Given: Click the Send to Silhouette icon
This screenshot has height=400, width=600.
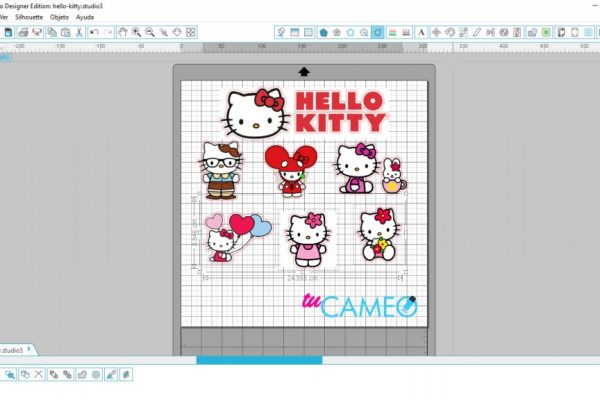Looking at the screenshot, I should pyautogui.click(x=37, y=33).
